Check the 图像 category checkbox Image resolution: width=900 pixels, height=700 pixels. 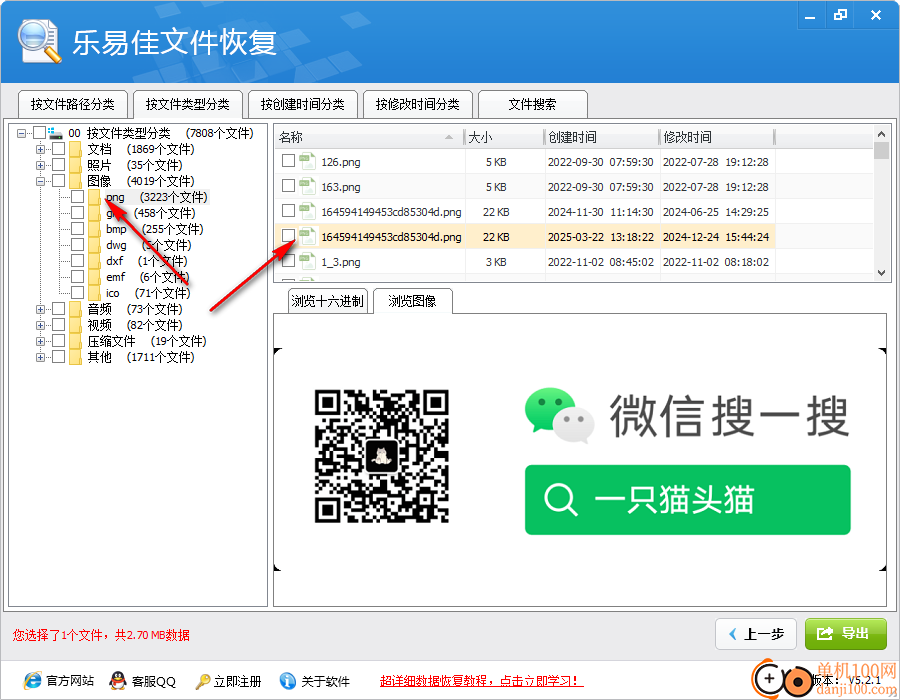point(59,181)
